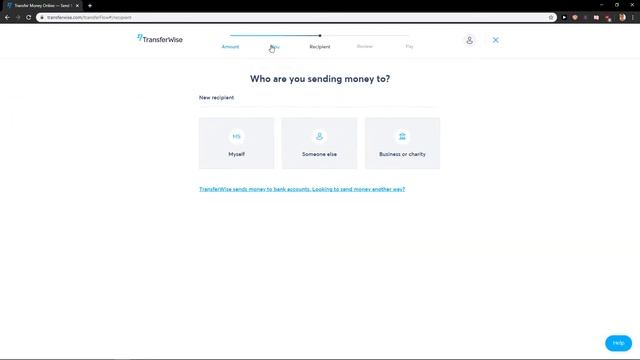Image resolution: width=640 pixels, height=360 pixels.
Task: Open the Chrome three-dot menu
Action: [x=633, y=18]
